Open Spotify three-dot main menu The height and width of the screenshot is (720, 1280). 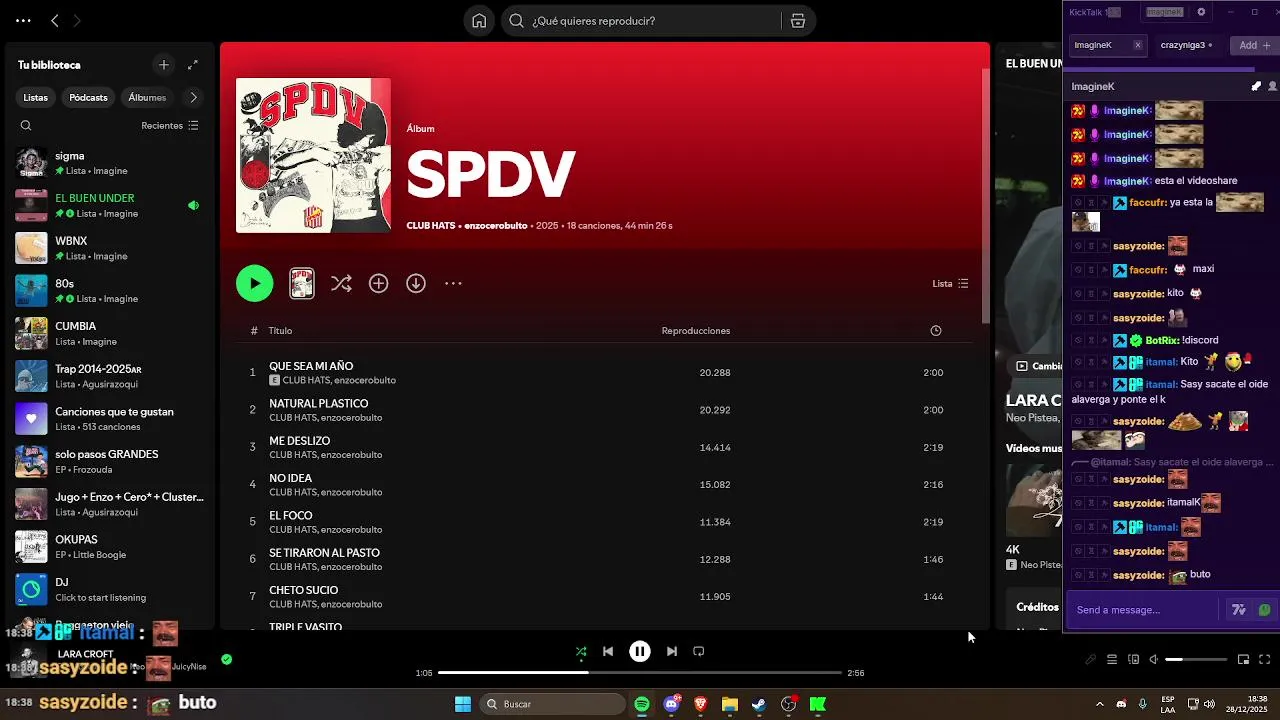coord(23,20)
